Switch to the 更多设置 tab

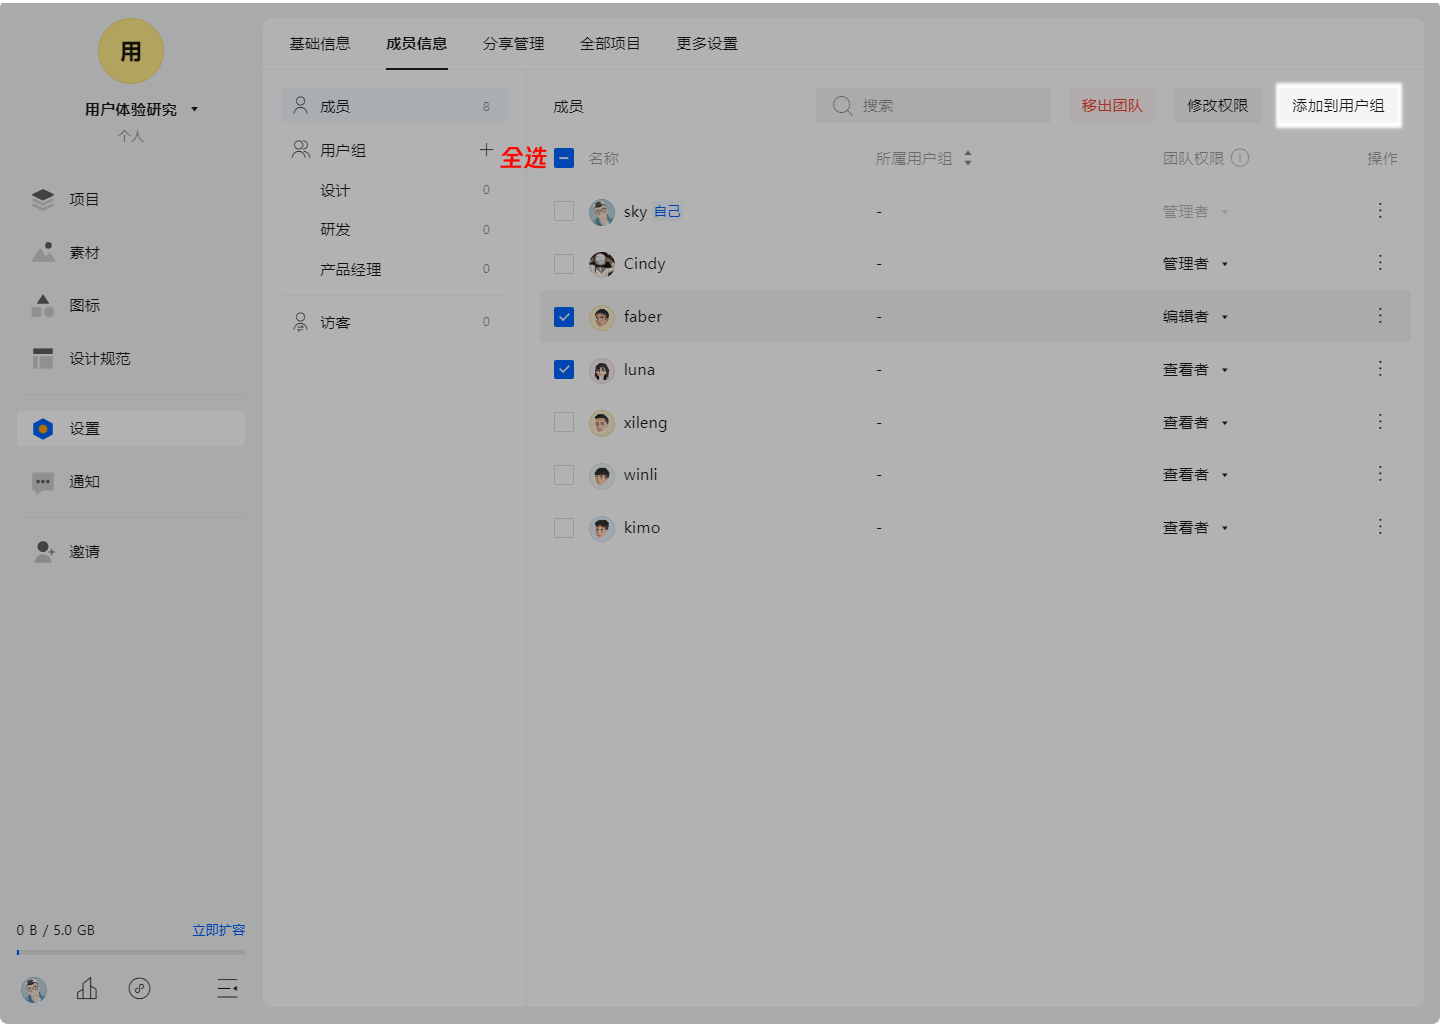pyautogui.click(x=707, y=44)
